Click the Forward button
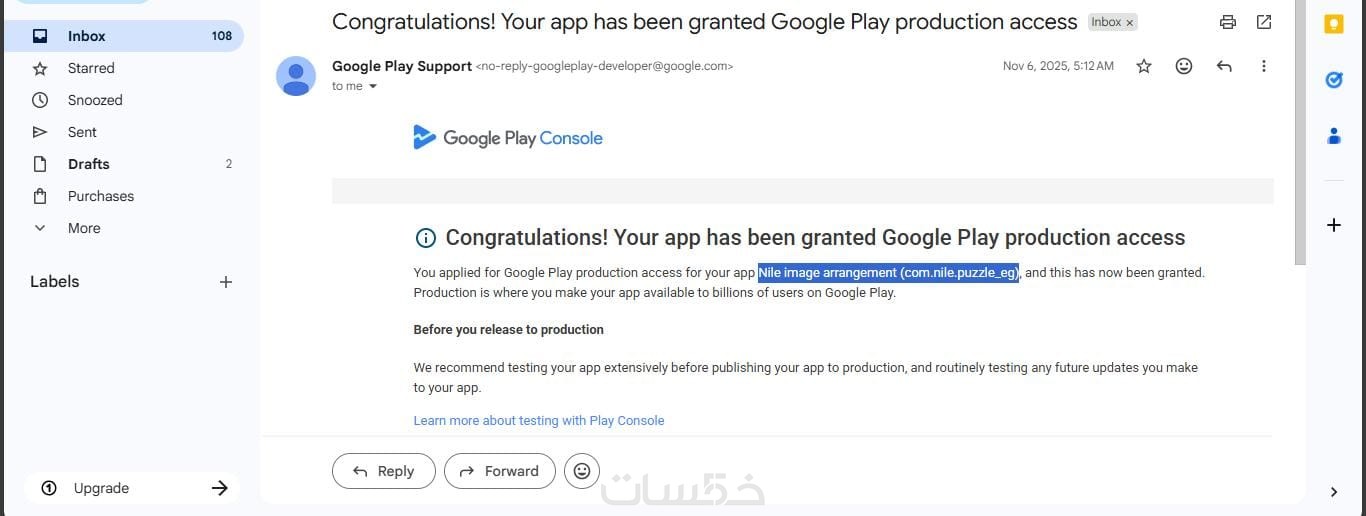 (x=499, y=471)
